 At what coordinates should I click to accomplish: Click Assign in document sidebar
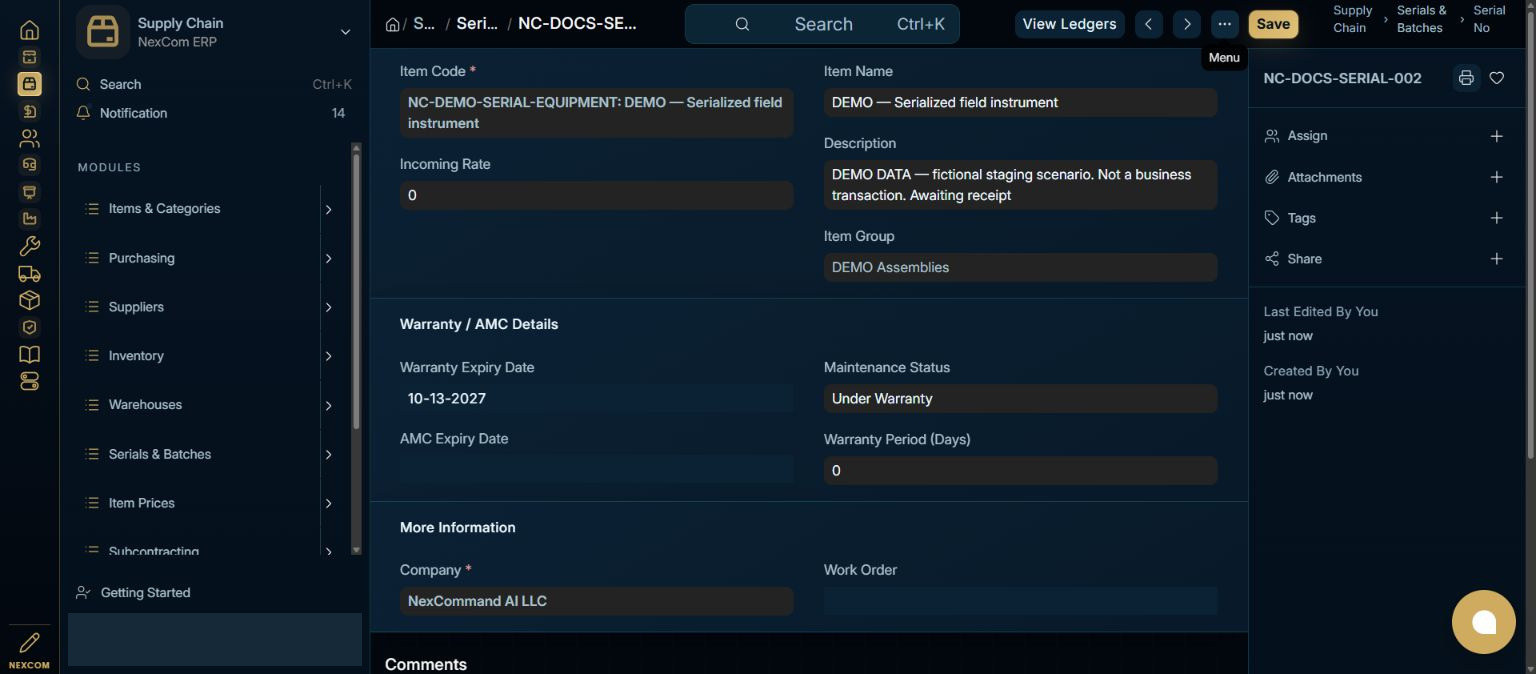1307,136
